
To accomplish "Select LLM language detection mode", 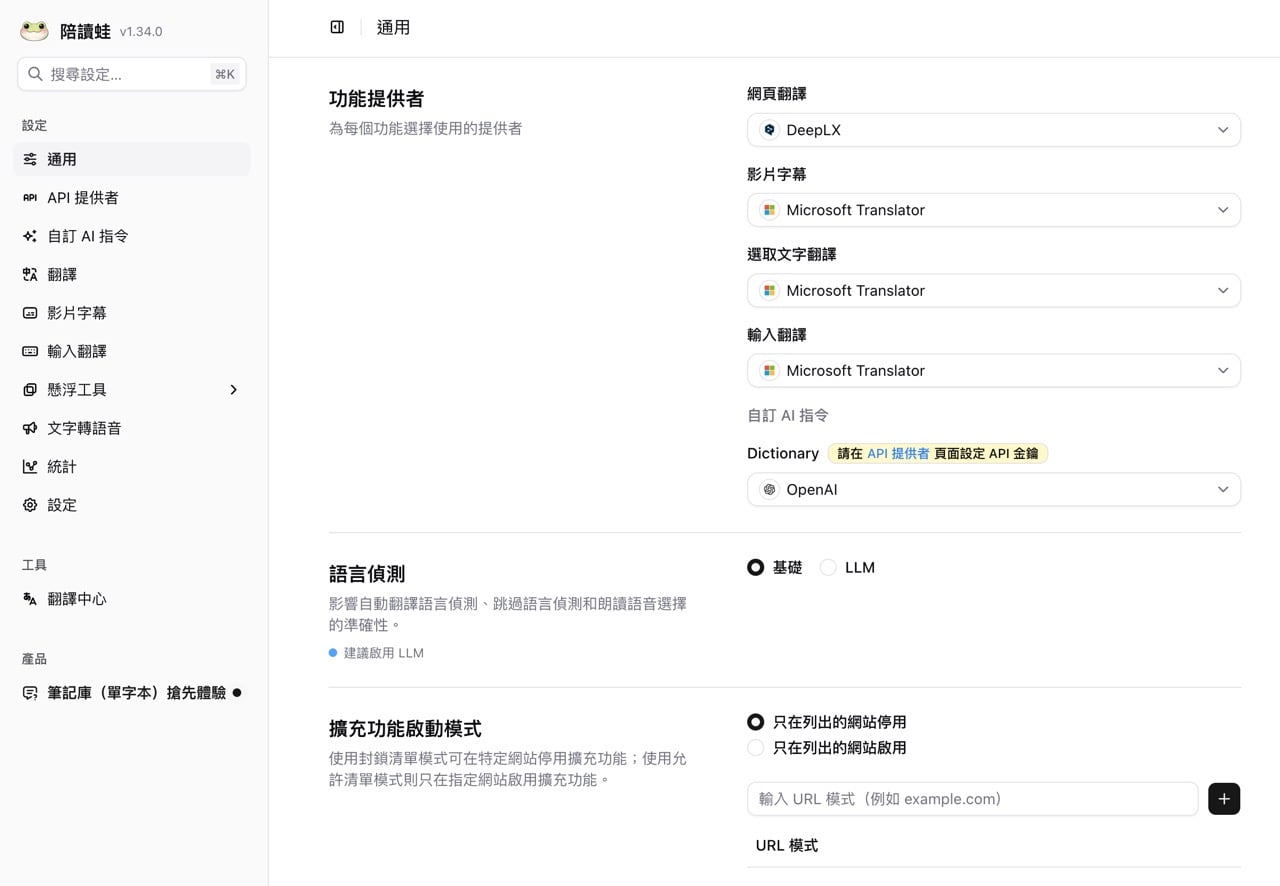I will click(x=828, y=567).
